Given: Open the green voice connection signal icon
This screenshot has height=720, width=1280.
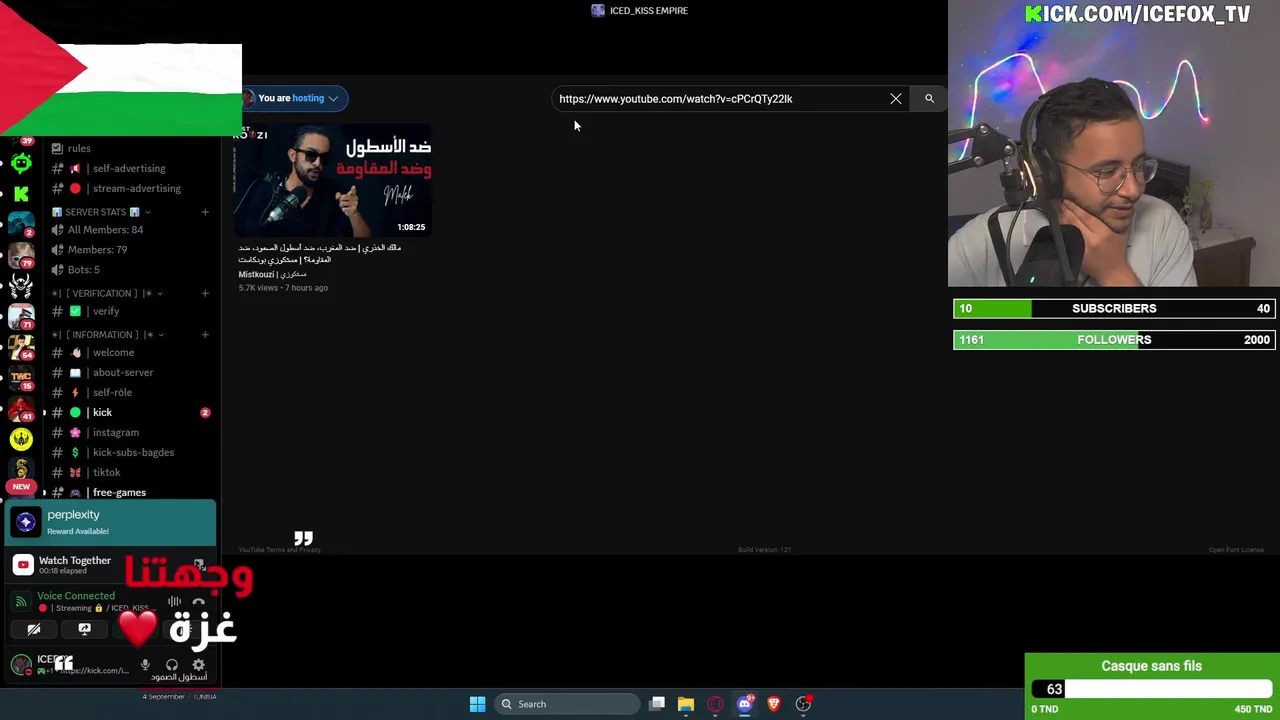Looking at the screenshot, I should tap(21, 601).
